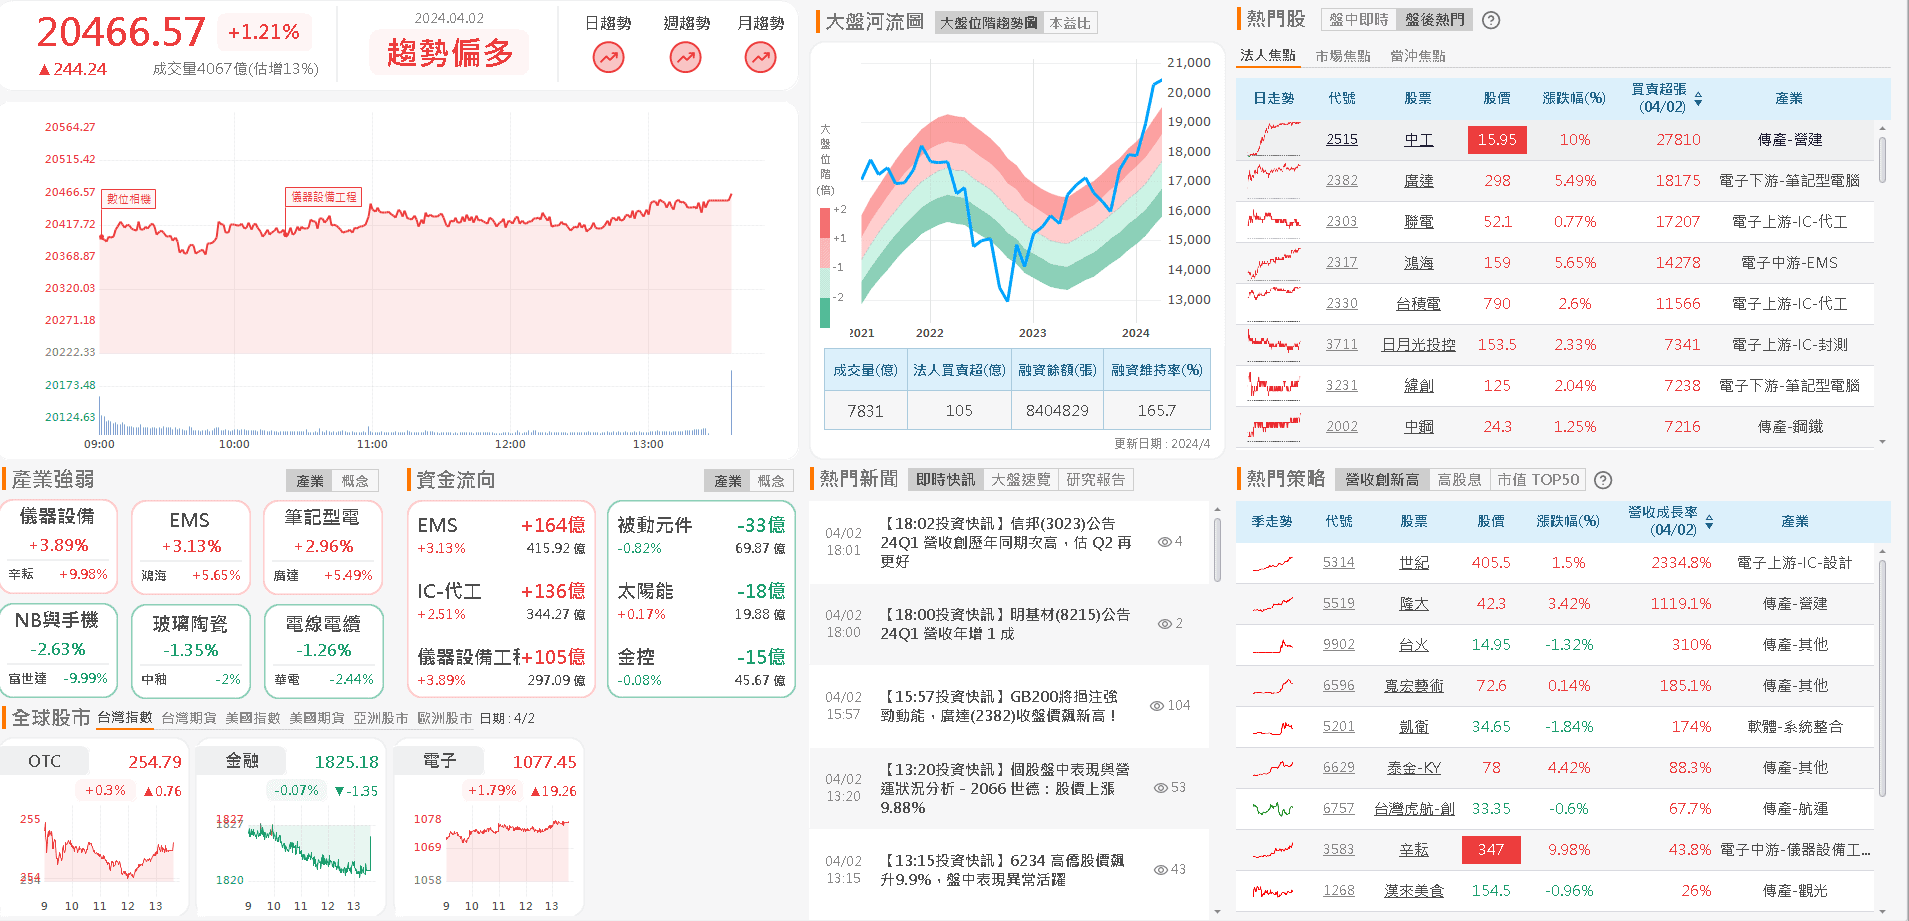
Task: Open IC-代工 row in 資金流向
Action: tap(501, 602)
